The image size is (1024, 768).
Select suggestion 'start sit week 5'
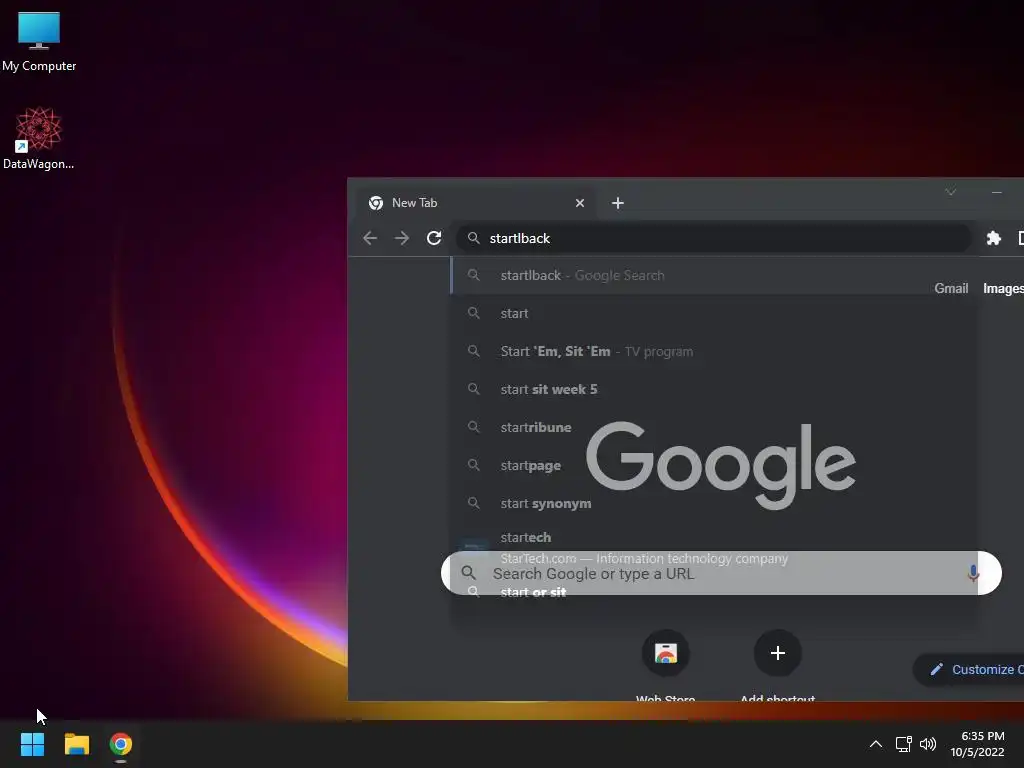tap(714, 389)
